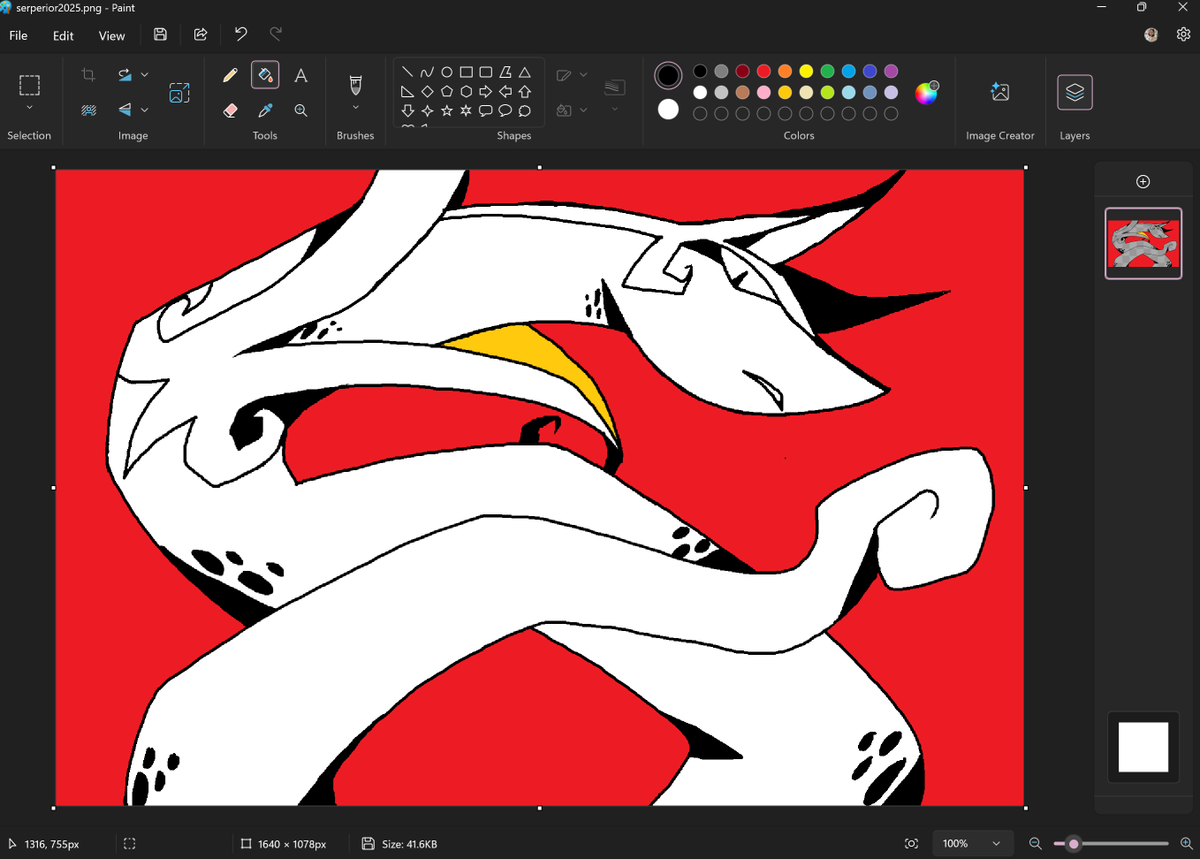Select the rectangular Selection tool
This screenshot has width=1200, height=859.
pyautogui.click(x=29, y=85)
